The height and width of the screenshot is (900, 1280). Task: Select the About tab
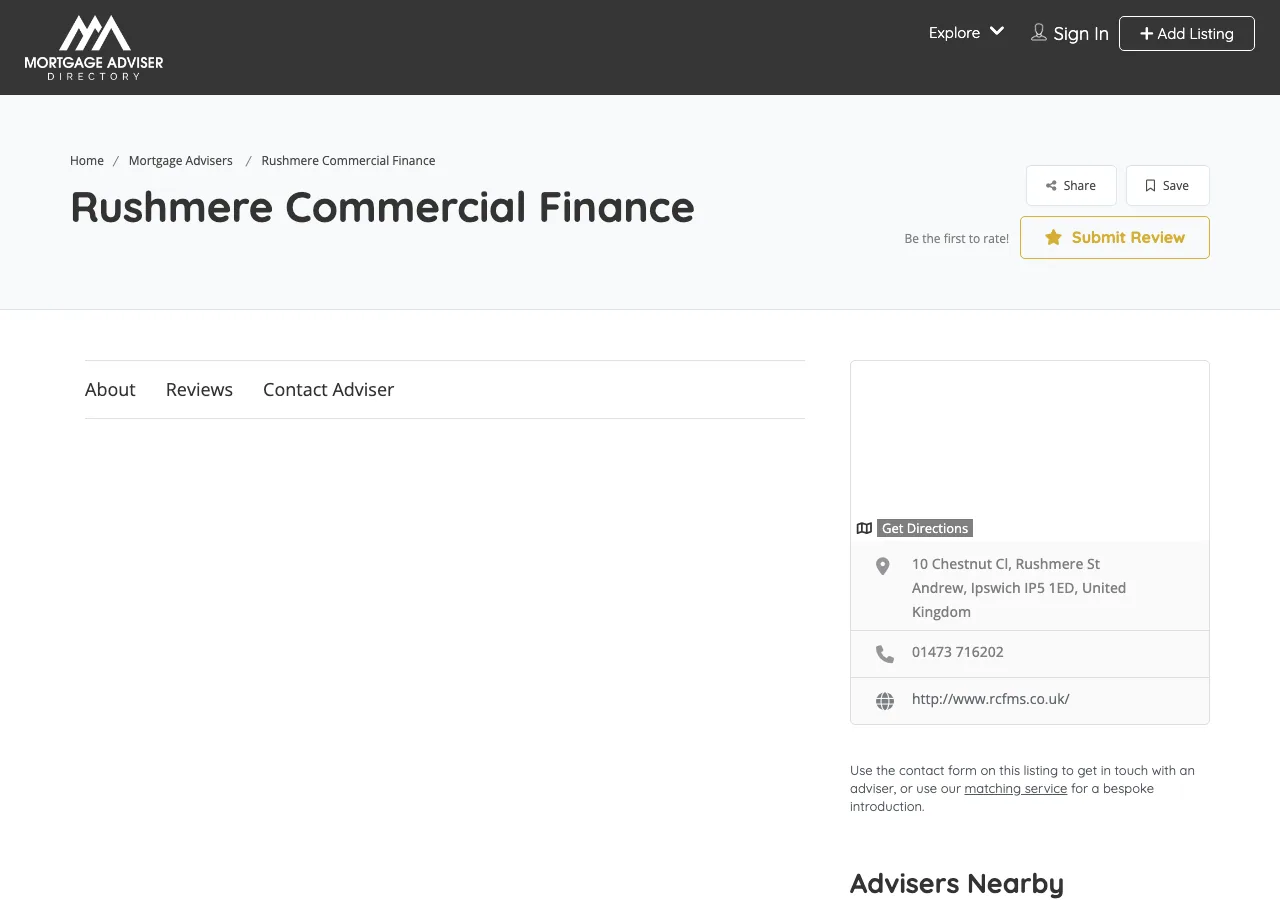pyautogui.click(x=110, y=389)
